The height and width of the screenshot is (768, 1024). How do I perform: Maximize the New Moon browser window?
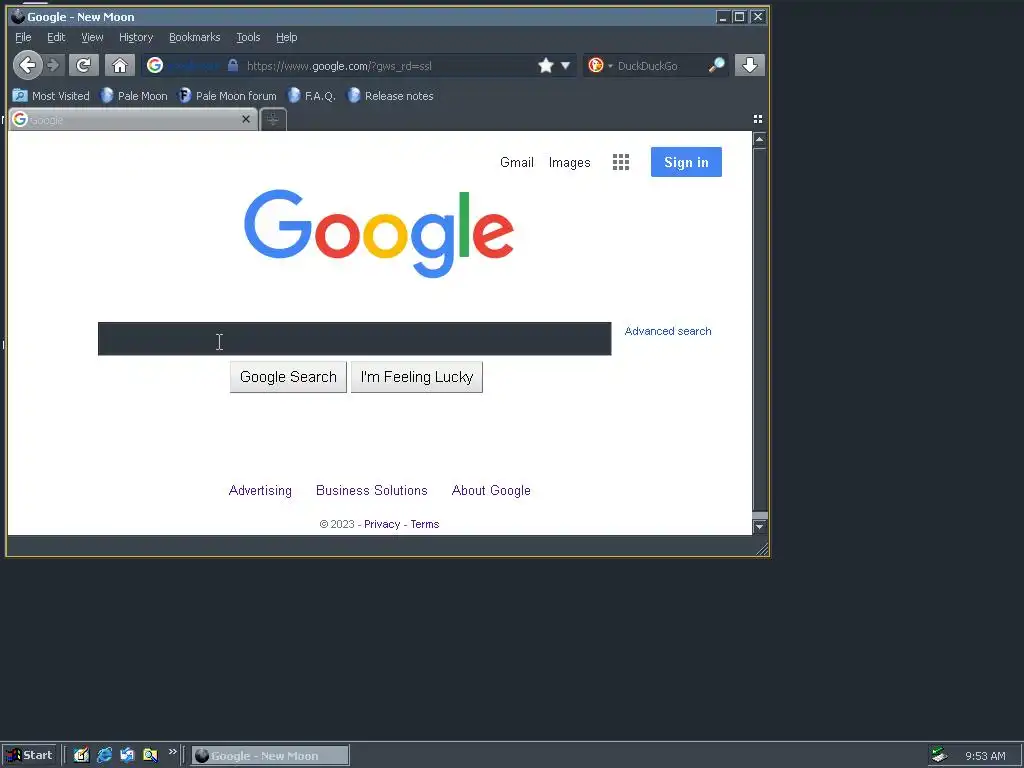[739, 17]
